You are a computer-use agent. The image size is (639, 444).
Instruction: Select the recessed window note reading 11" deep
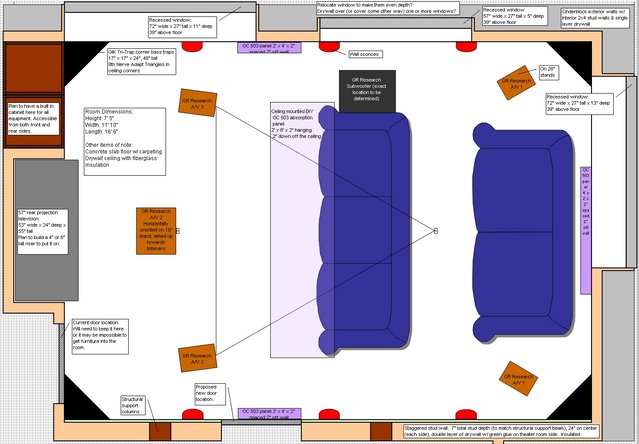[x=182, y=28]
